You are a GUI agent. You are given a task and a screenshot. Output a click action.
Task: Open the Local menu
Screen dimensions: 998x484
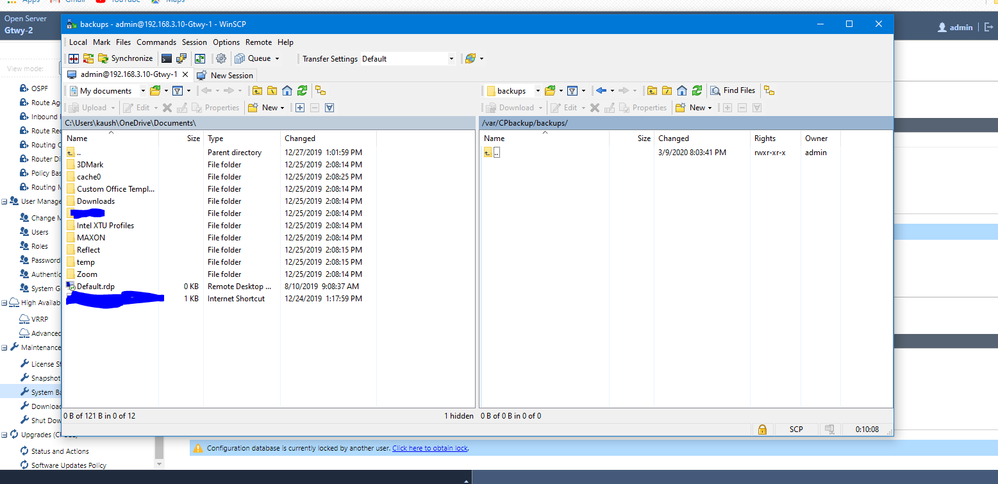tap(78, 42)
